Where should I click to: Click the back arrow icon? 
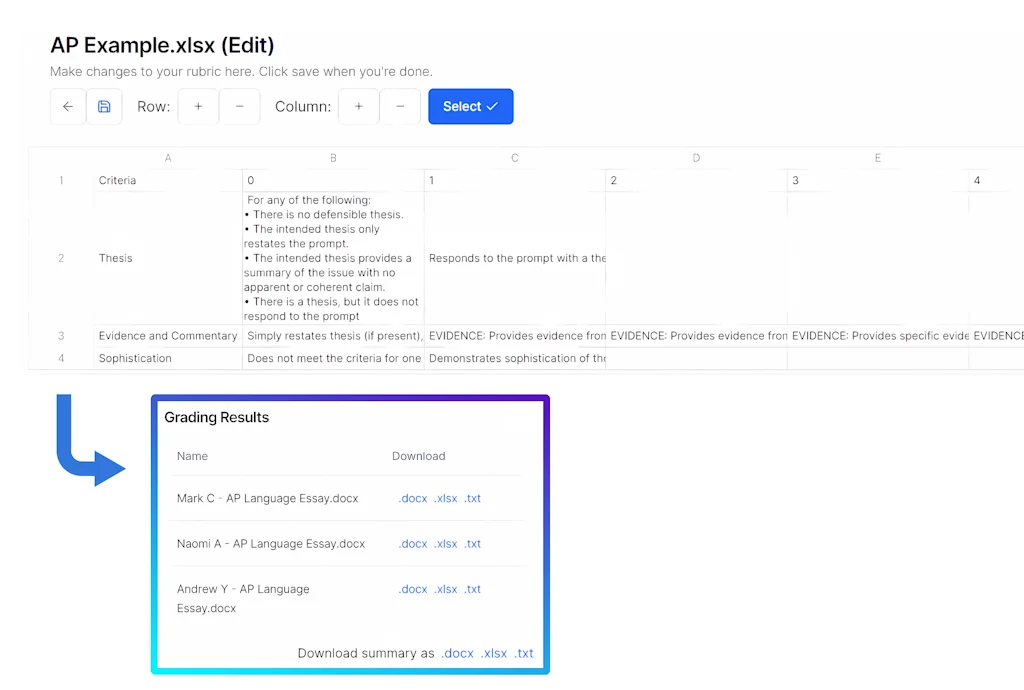[x=67, y=106]
